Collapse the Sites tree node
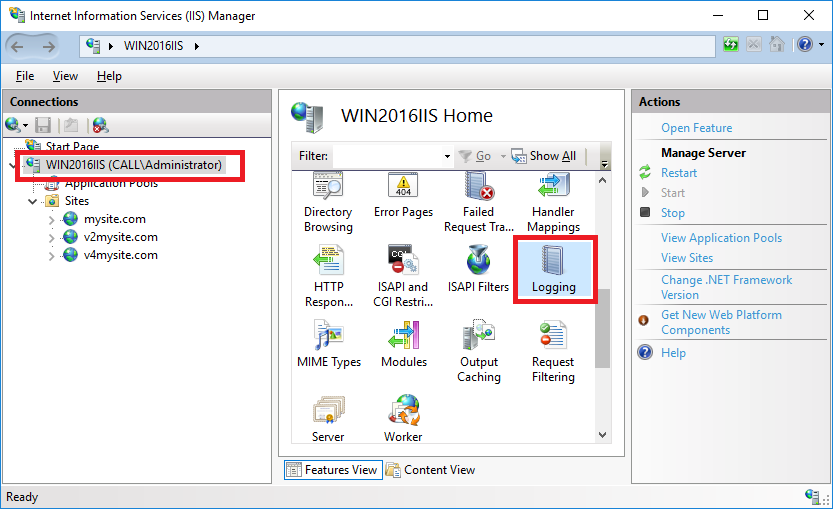The width and height of the screenshot is (833, 509). 32,201
